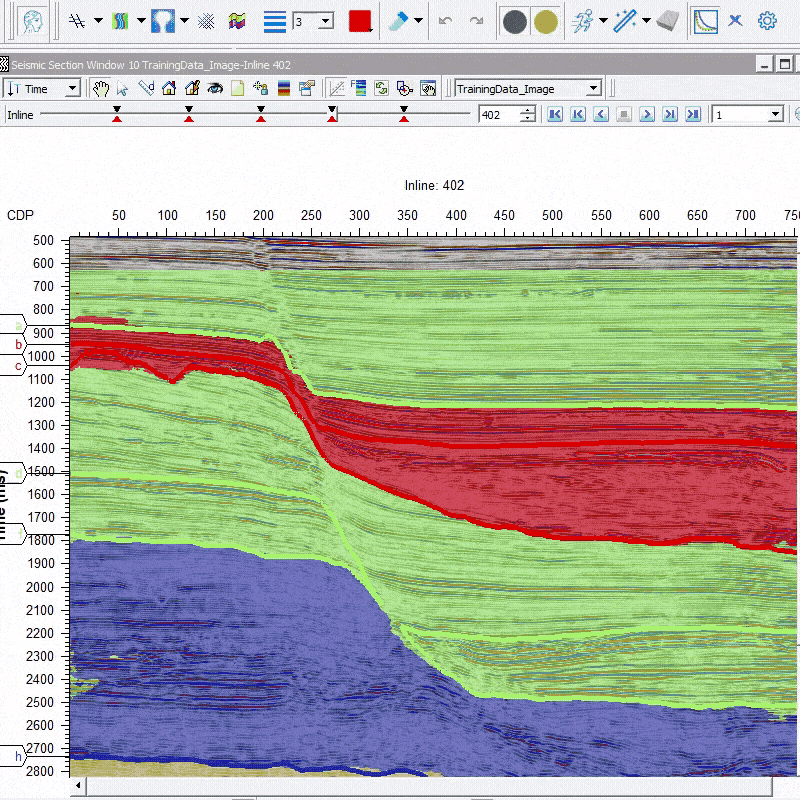800x800 pixels.
Task: Toggle the olive yellow circle button
Action: (x=545, y=22)
